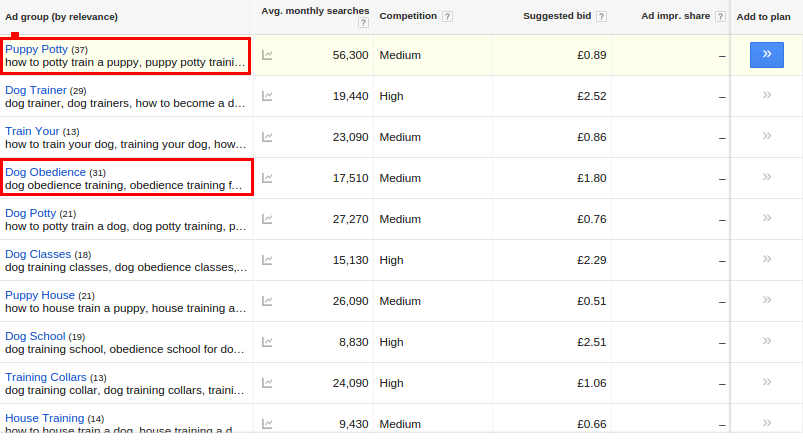
Task: Select keywords 'how to house train a puppy'
Action: point(75,308)
